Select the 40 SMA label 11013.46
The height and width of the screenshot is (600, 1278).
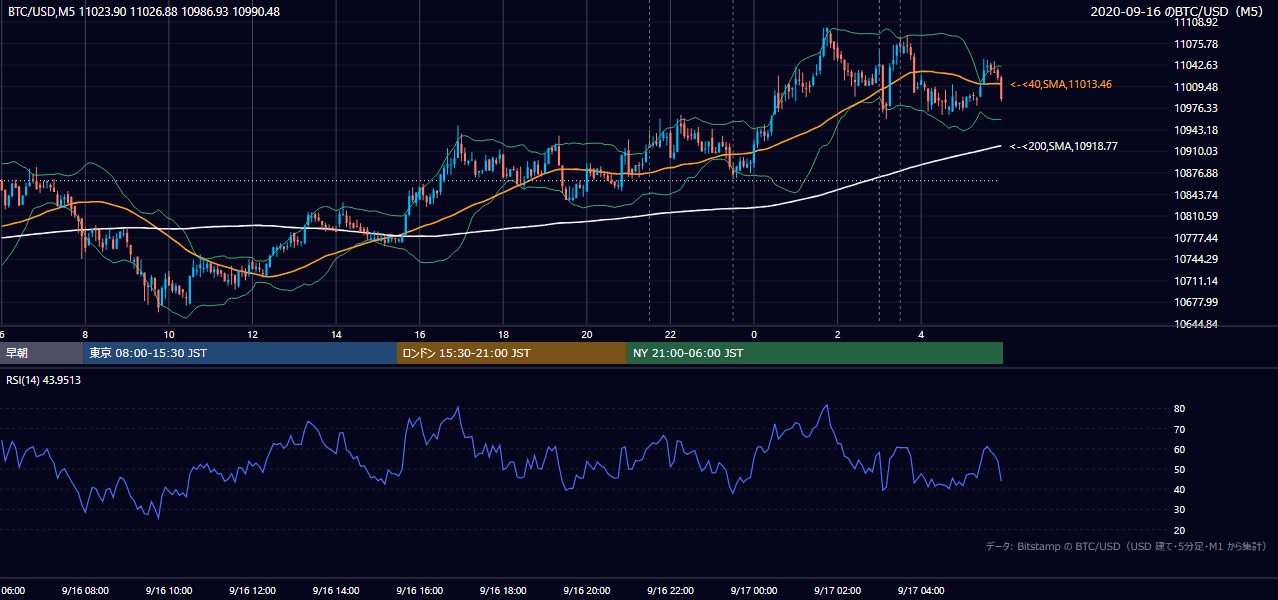click(1061, 85)
